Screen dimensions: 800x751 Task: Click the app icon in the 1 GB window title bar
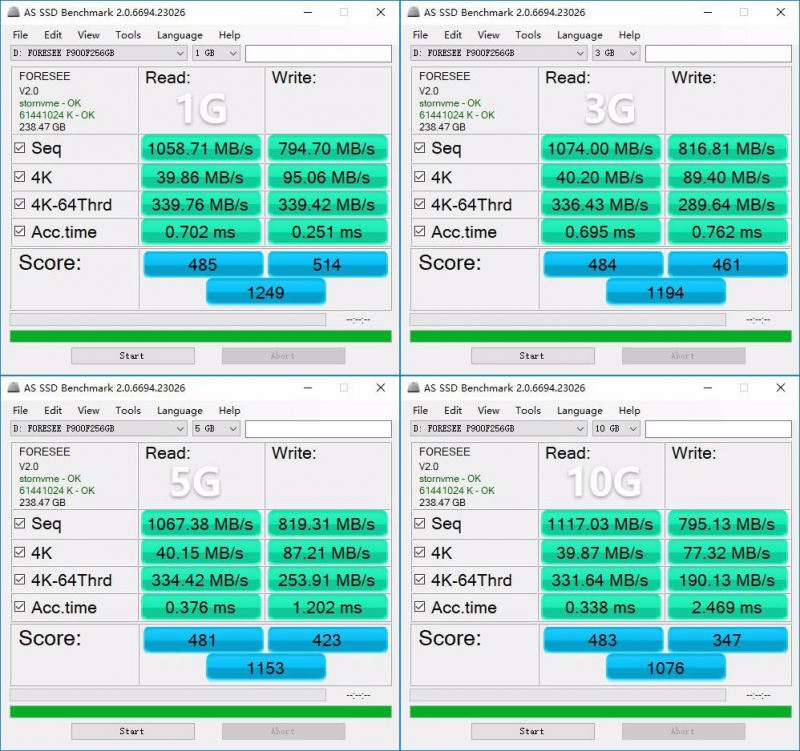(x=12, y=13)
